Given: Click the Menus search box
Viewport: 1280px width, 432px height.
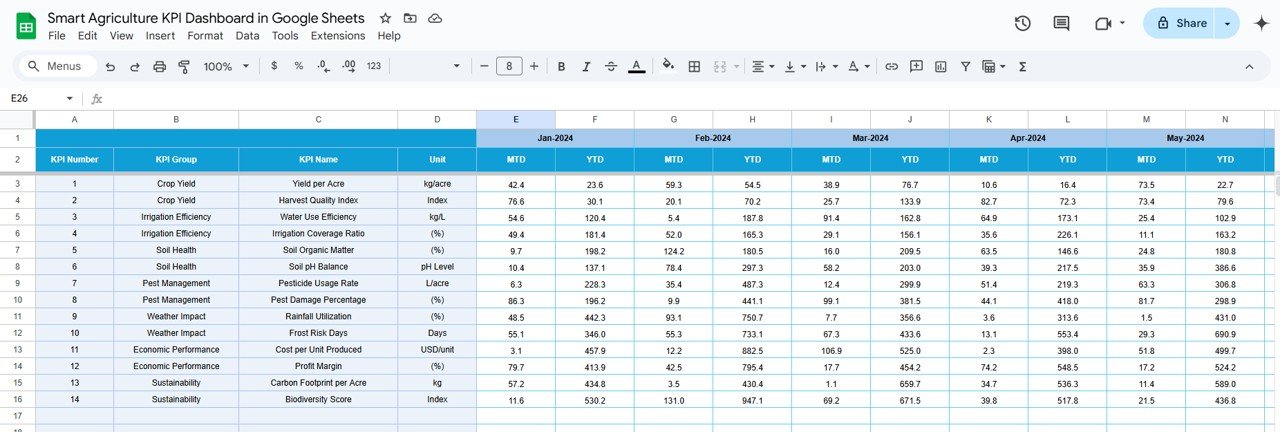Looking at the screenshot, I should click(x=57, y=66).
